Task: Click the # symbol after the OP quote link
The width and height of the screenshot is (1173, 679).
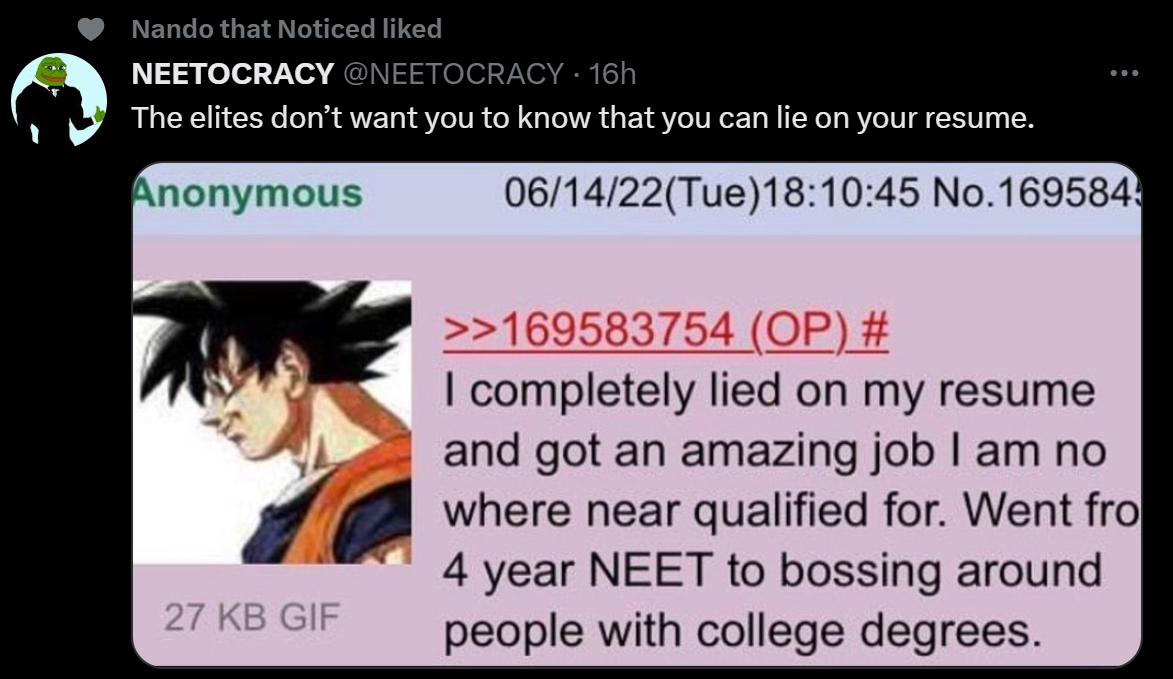Action: point(875,330)
